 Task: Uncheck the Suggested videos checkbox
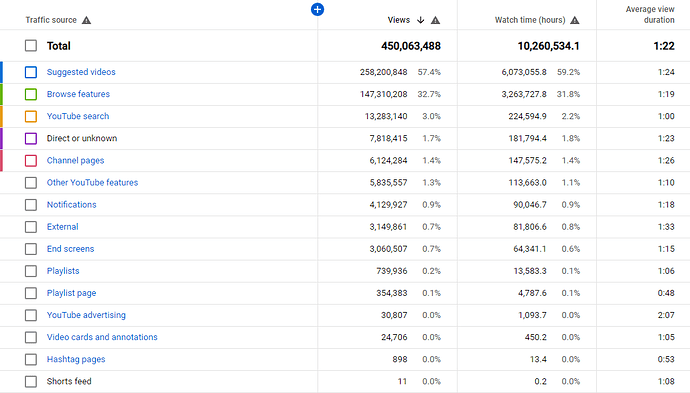pos(31,72)
